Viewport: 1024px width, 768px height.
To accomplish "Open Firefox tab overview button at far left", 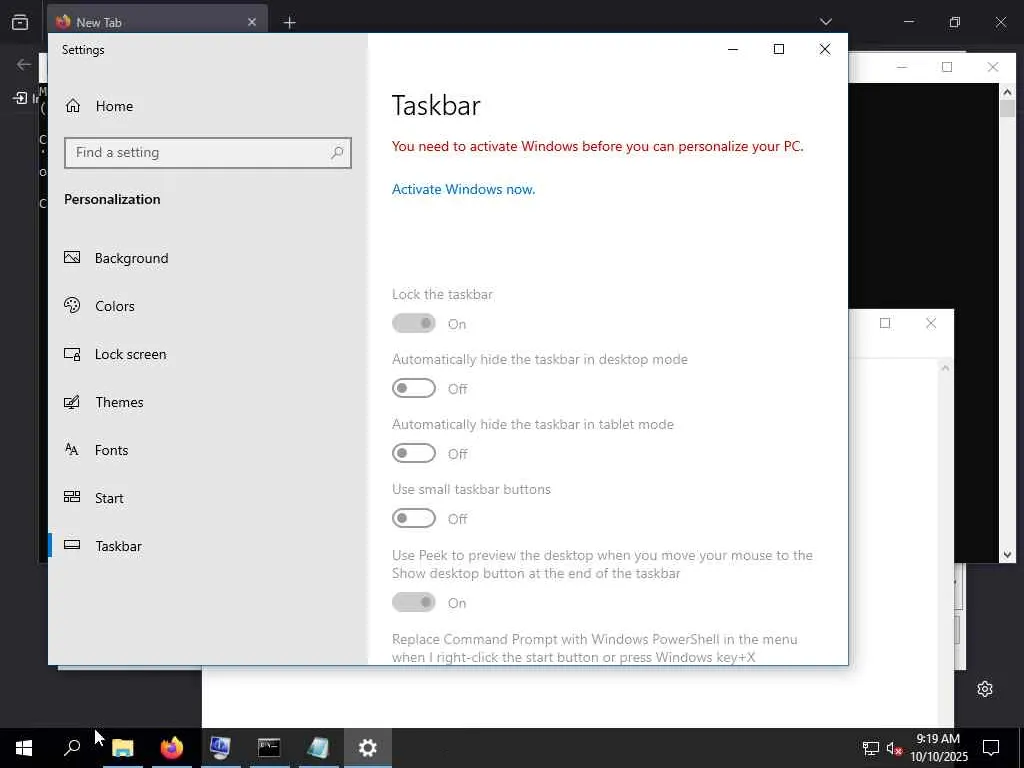I will click(x=20, y=22).
